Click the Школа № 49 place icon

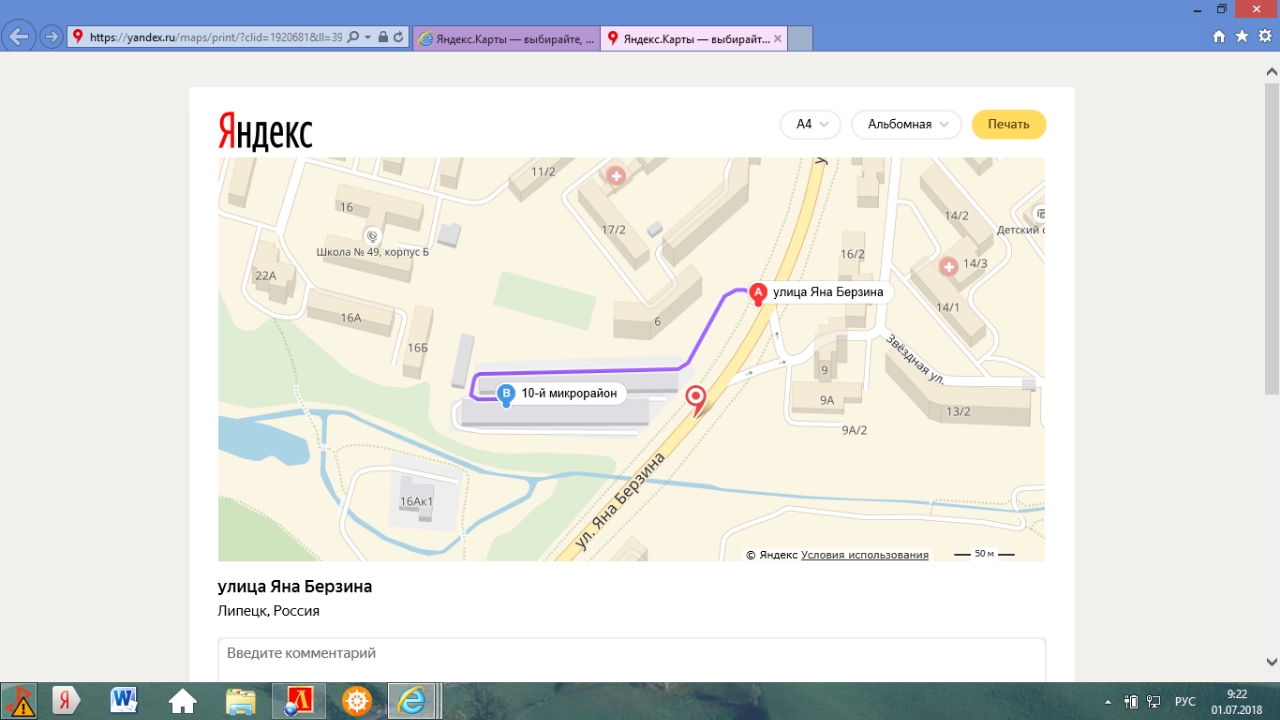coord(372,236)
